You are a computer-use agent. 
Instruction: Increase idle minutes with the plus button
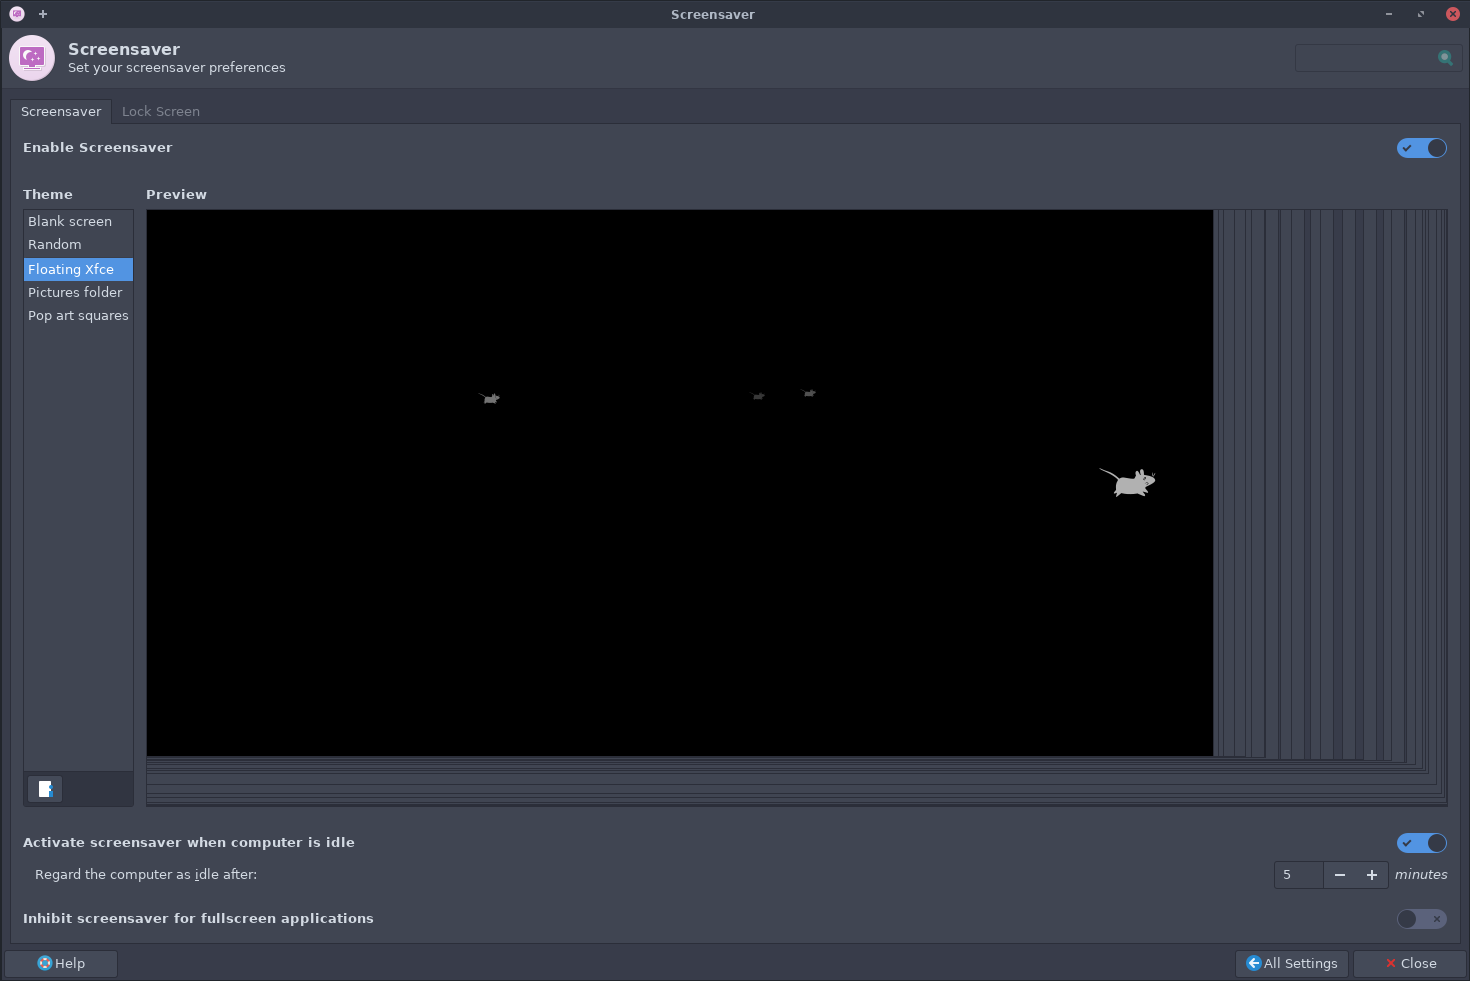click(x=1372, y=875)
